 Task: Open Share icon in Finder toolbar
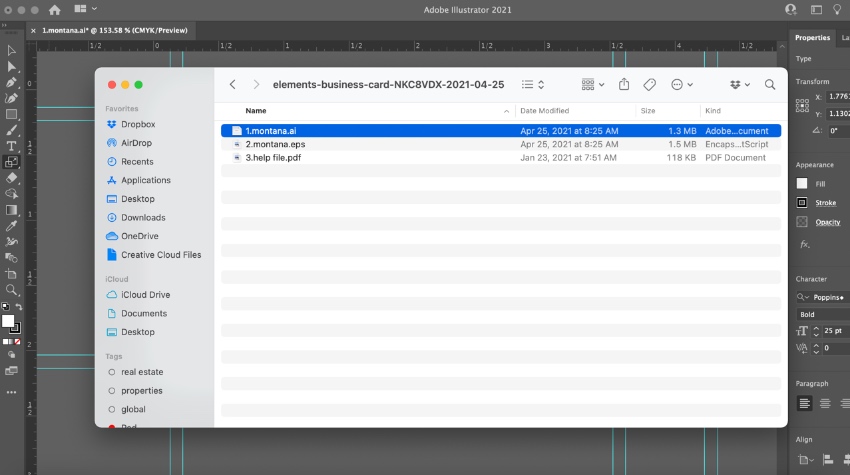tap(624, 84)
